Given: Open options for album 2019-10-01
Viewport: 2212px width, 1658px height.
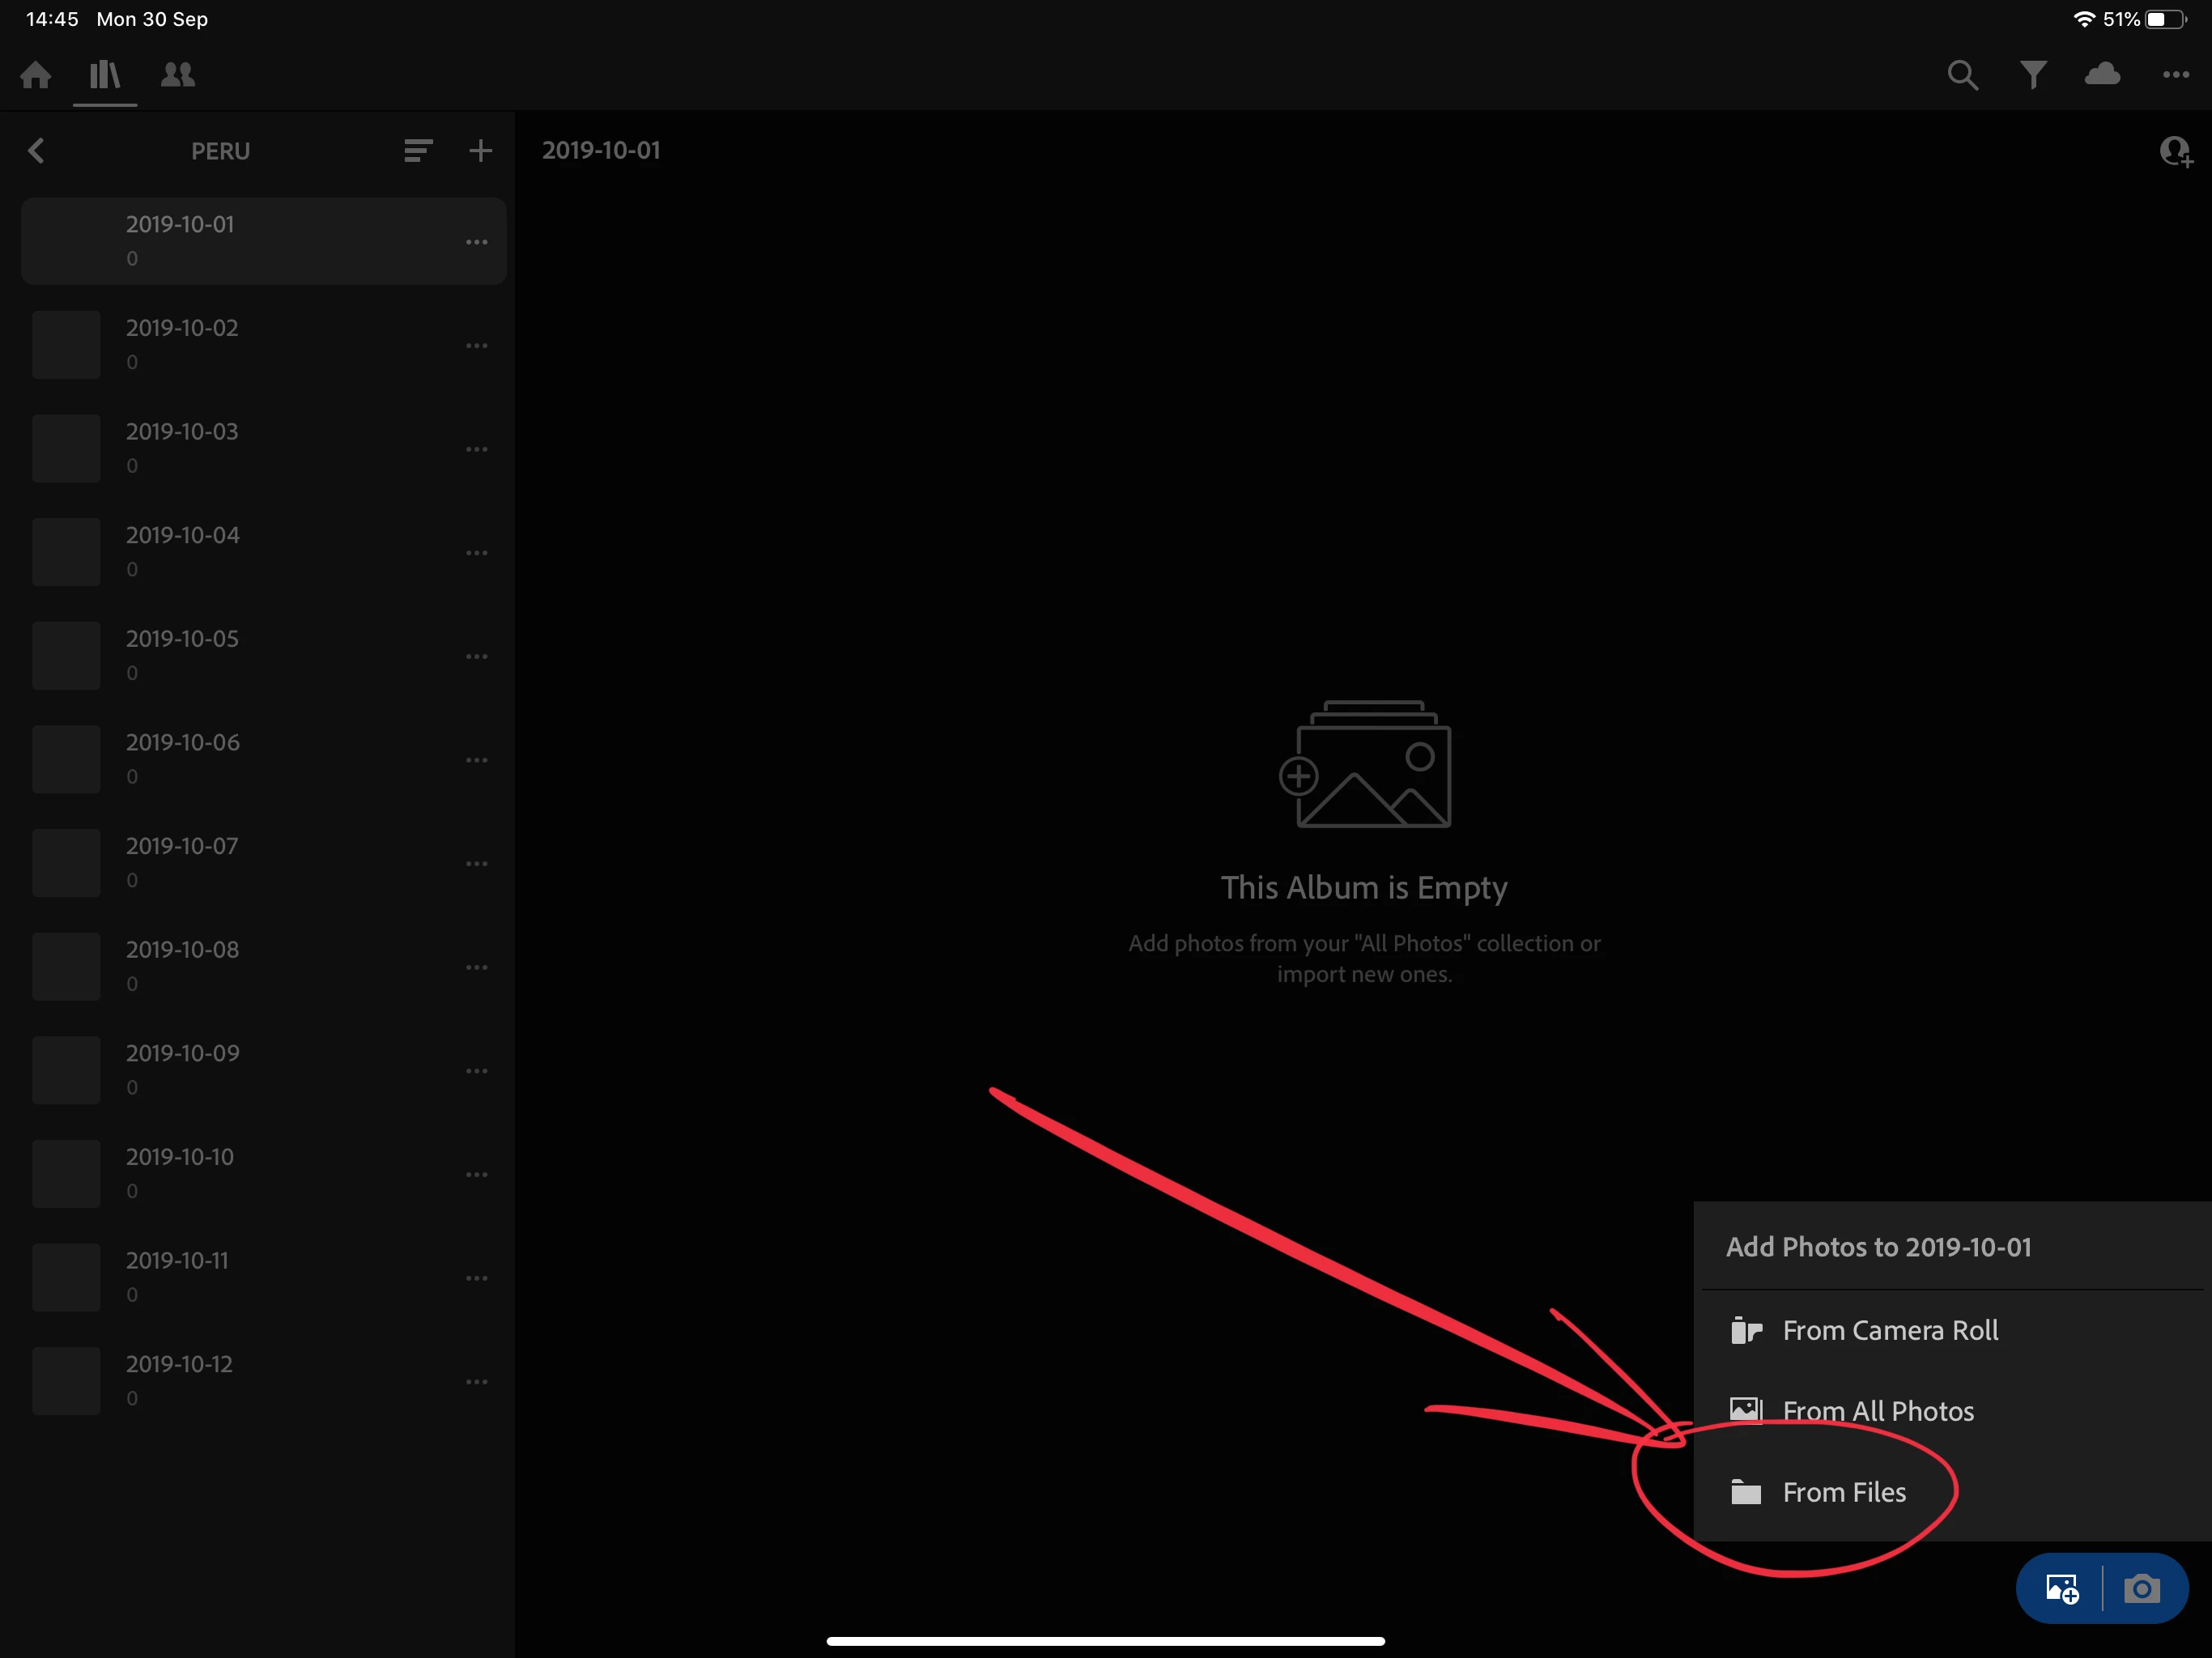Looking at the screenshot, I should coord(477,242).
